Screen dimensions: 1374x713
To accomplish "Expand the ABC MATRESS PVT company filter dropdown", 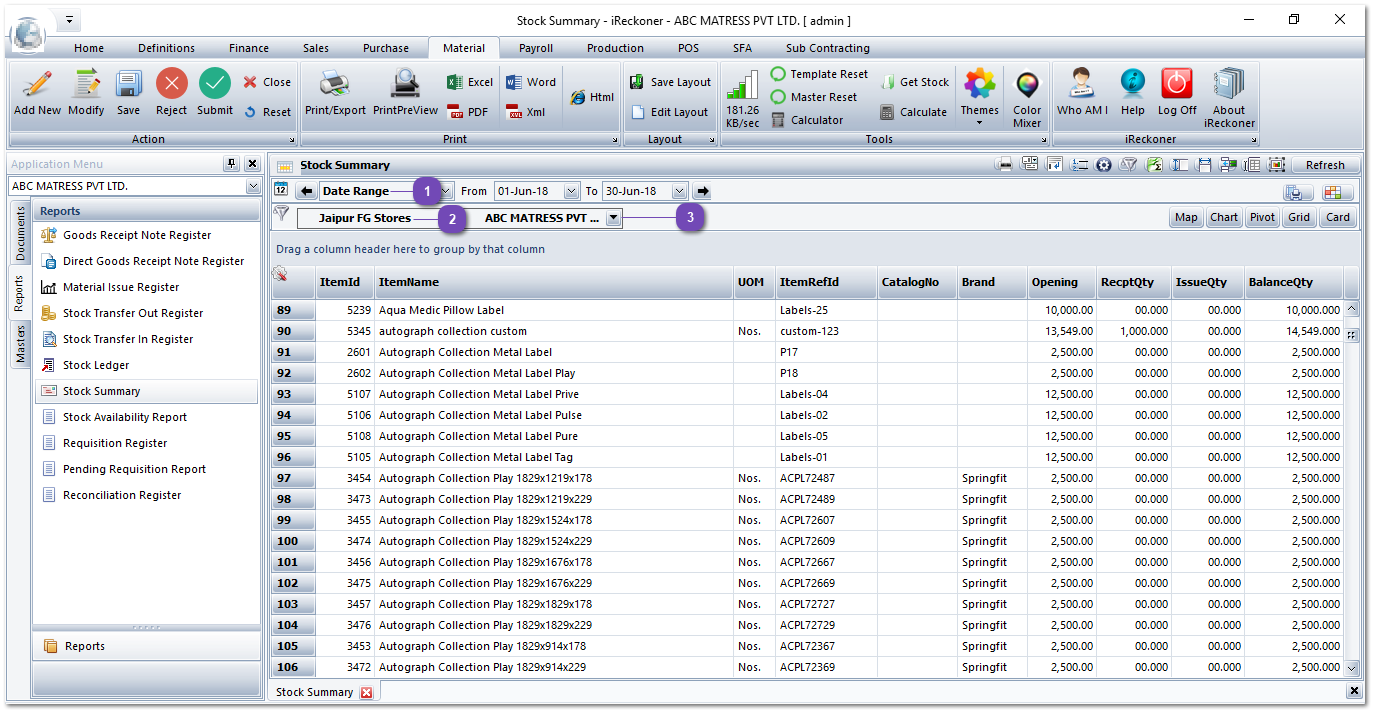I will click(x=613, y=217).
